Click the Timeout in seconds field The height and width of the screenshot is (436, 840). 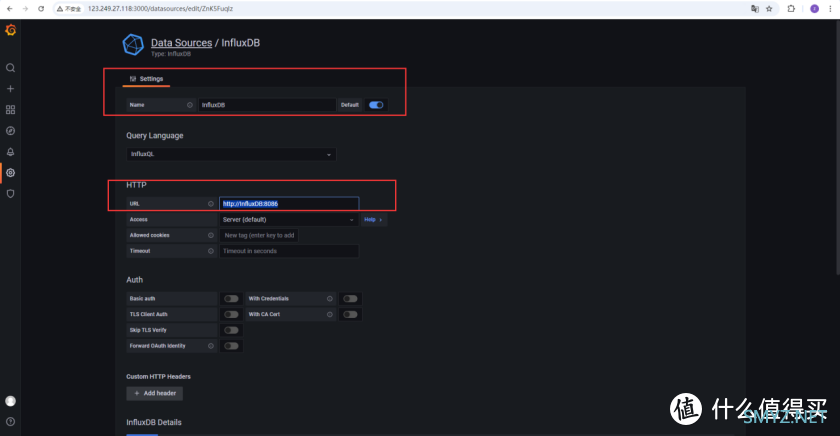pyautogui.click(x=289, y=251)
